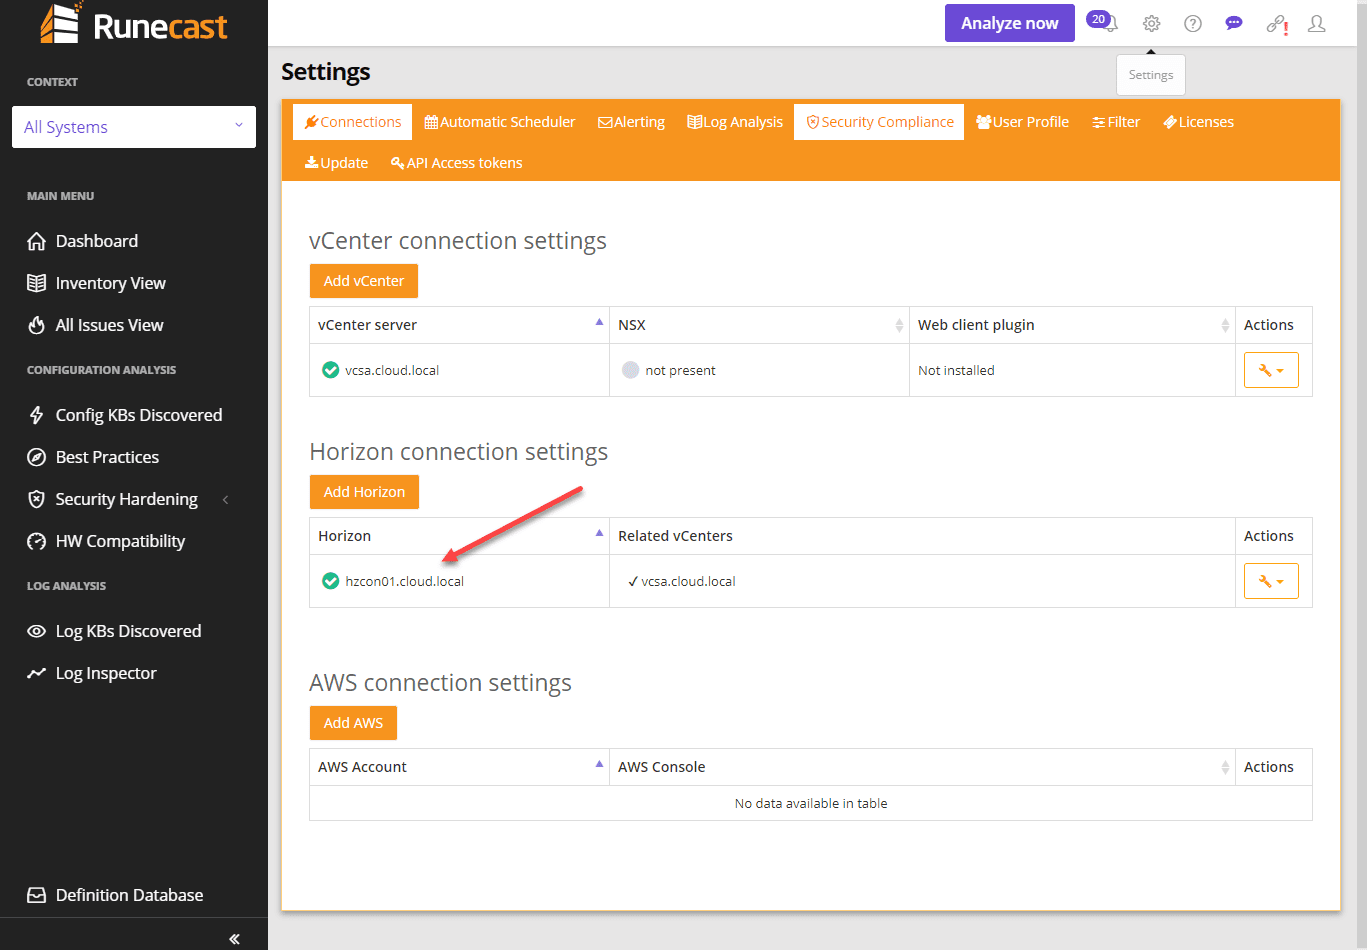Viewport: 1367px width, 950px height.
Task: Click the Runecast logo
Action: [x=134, y=24]
